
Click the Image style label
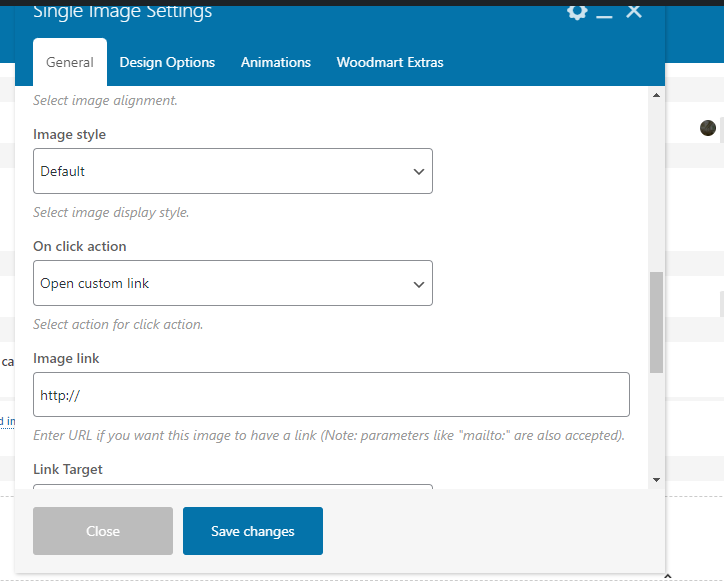click(x=69, y=134)
